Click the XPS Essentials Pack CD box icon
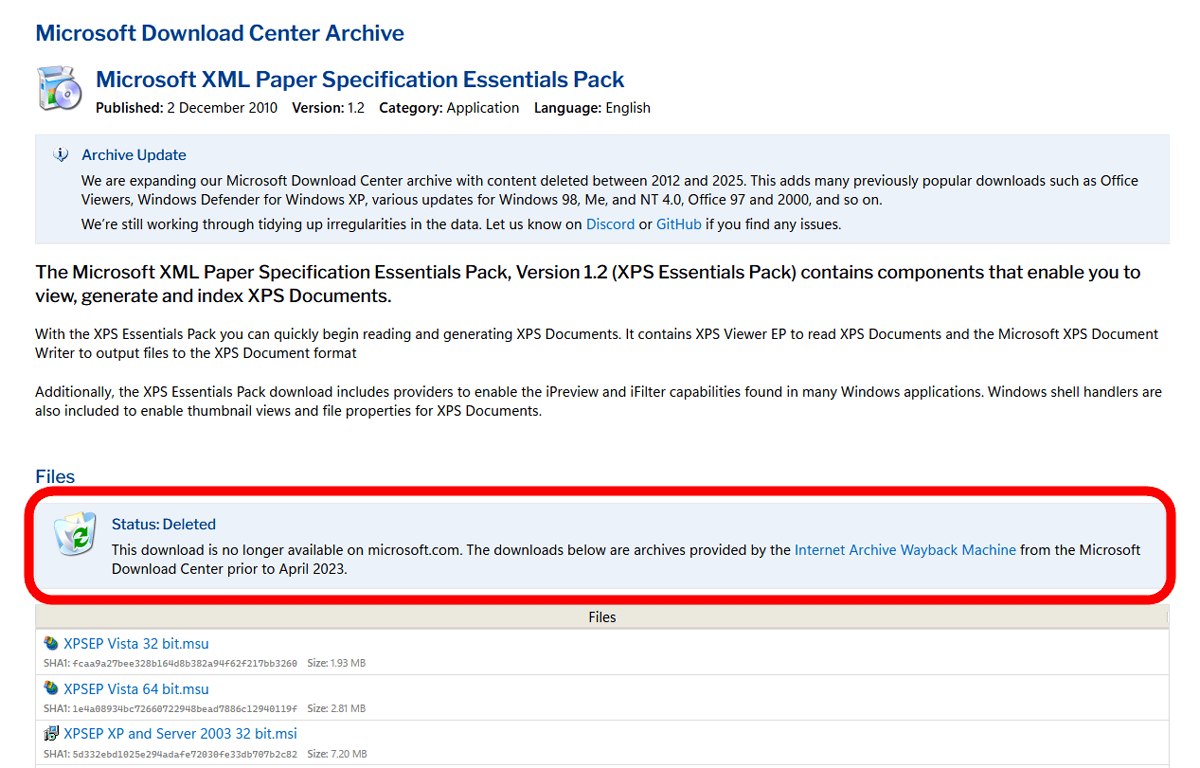1200x768 pixels. 59,88
